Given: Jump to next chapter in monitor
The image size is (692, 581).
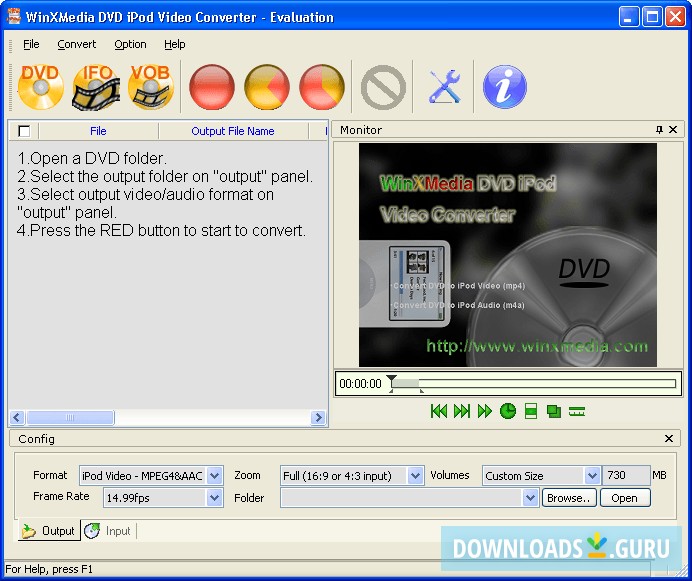Looking at the screenshot, I should pyautogui.click(x=462, y=411).
